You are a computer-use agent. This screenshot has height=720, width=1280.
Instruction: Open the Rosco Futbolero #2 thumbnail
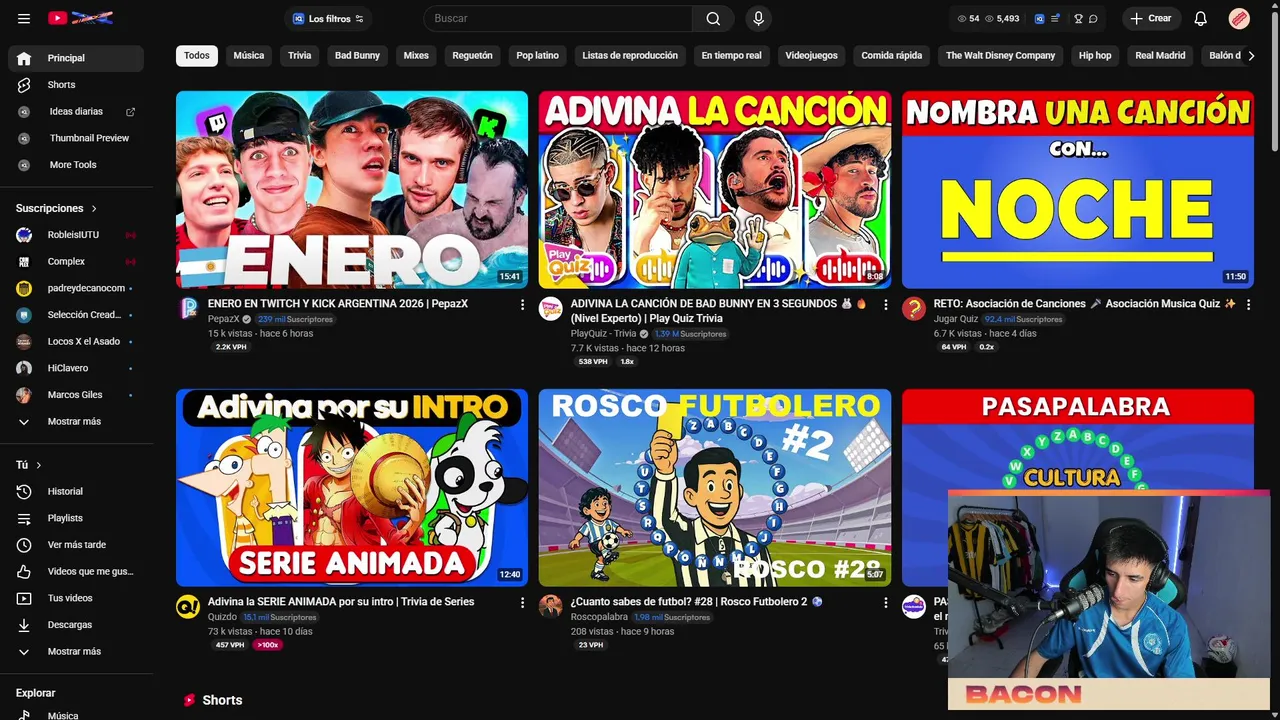[715, 488]
